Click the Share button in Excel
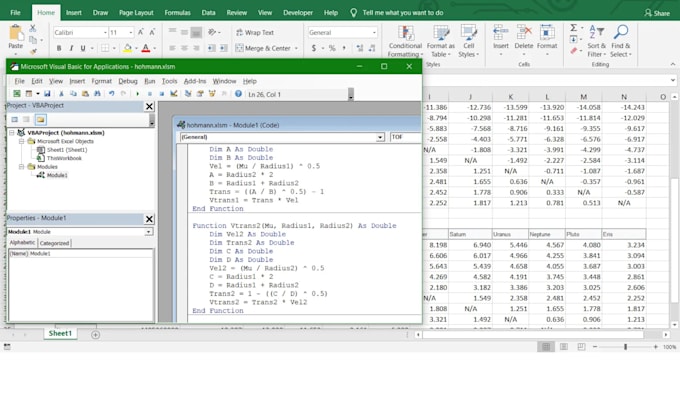The width and height of the screenshot is (680, 409). coord(657,13)
